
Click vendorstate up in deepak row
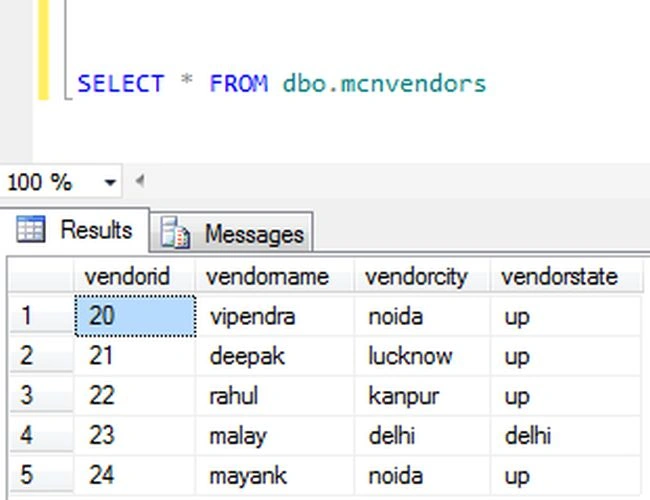tap(566, 355)
